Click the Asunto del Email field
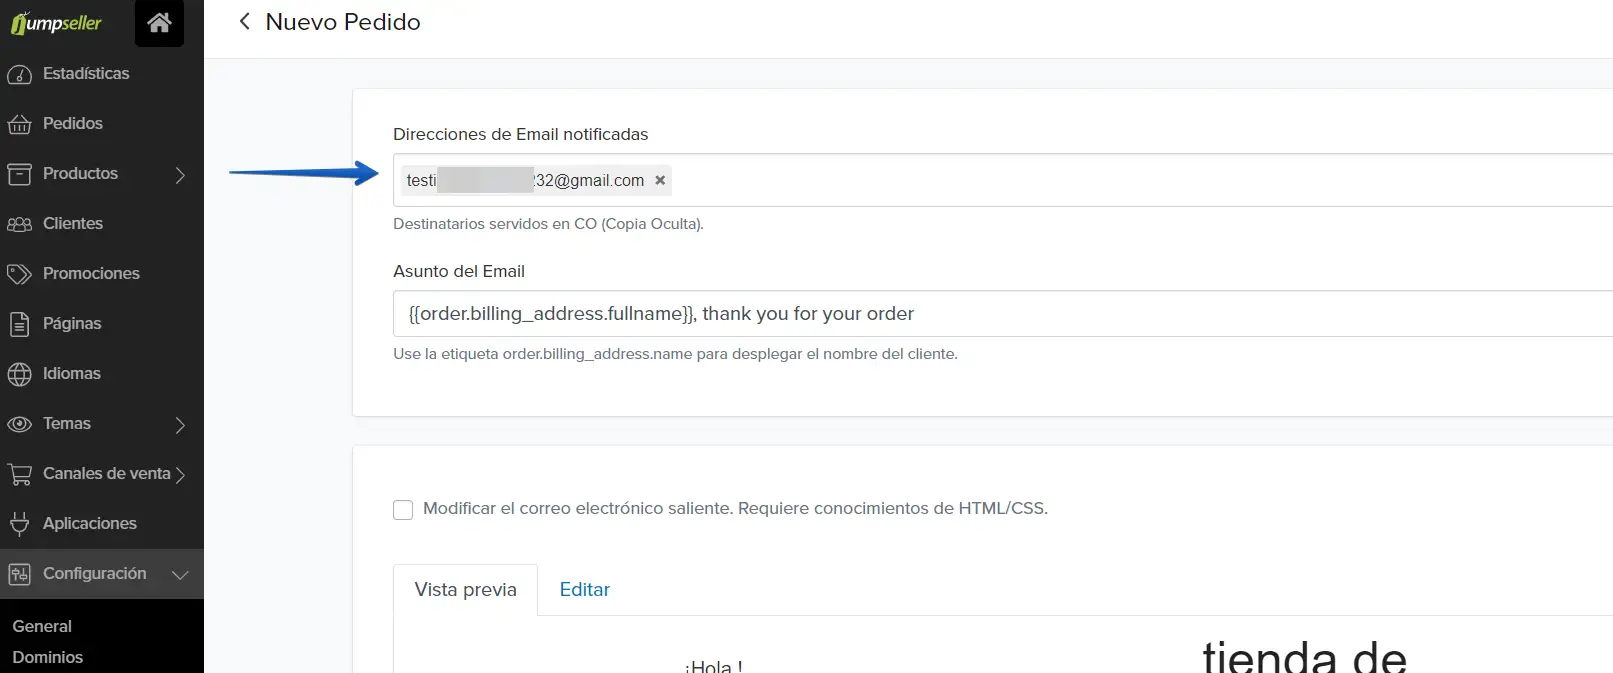Image resolution: width=1613 pixels, height=673 pixels. 1000,314
